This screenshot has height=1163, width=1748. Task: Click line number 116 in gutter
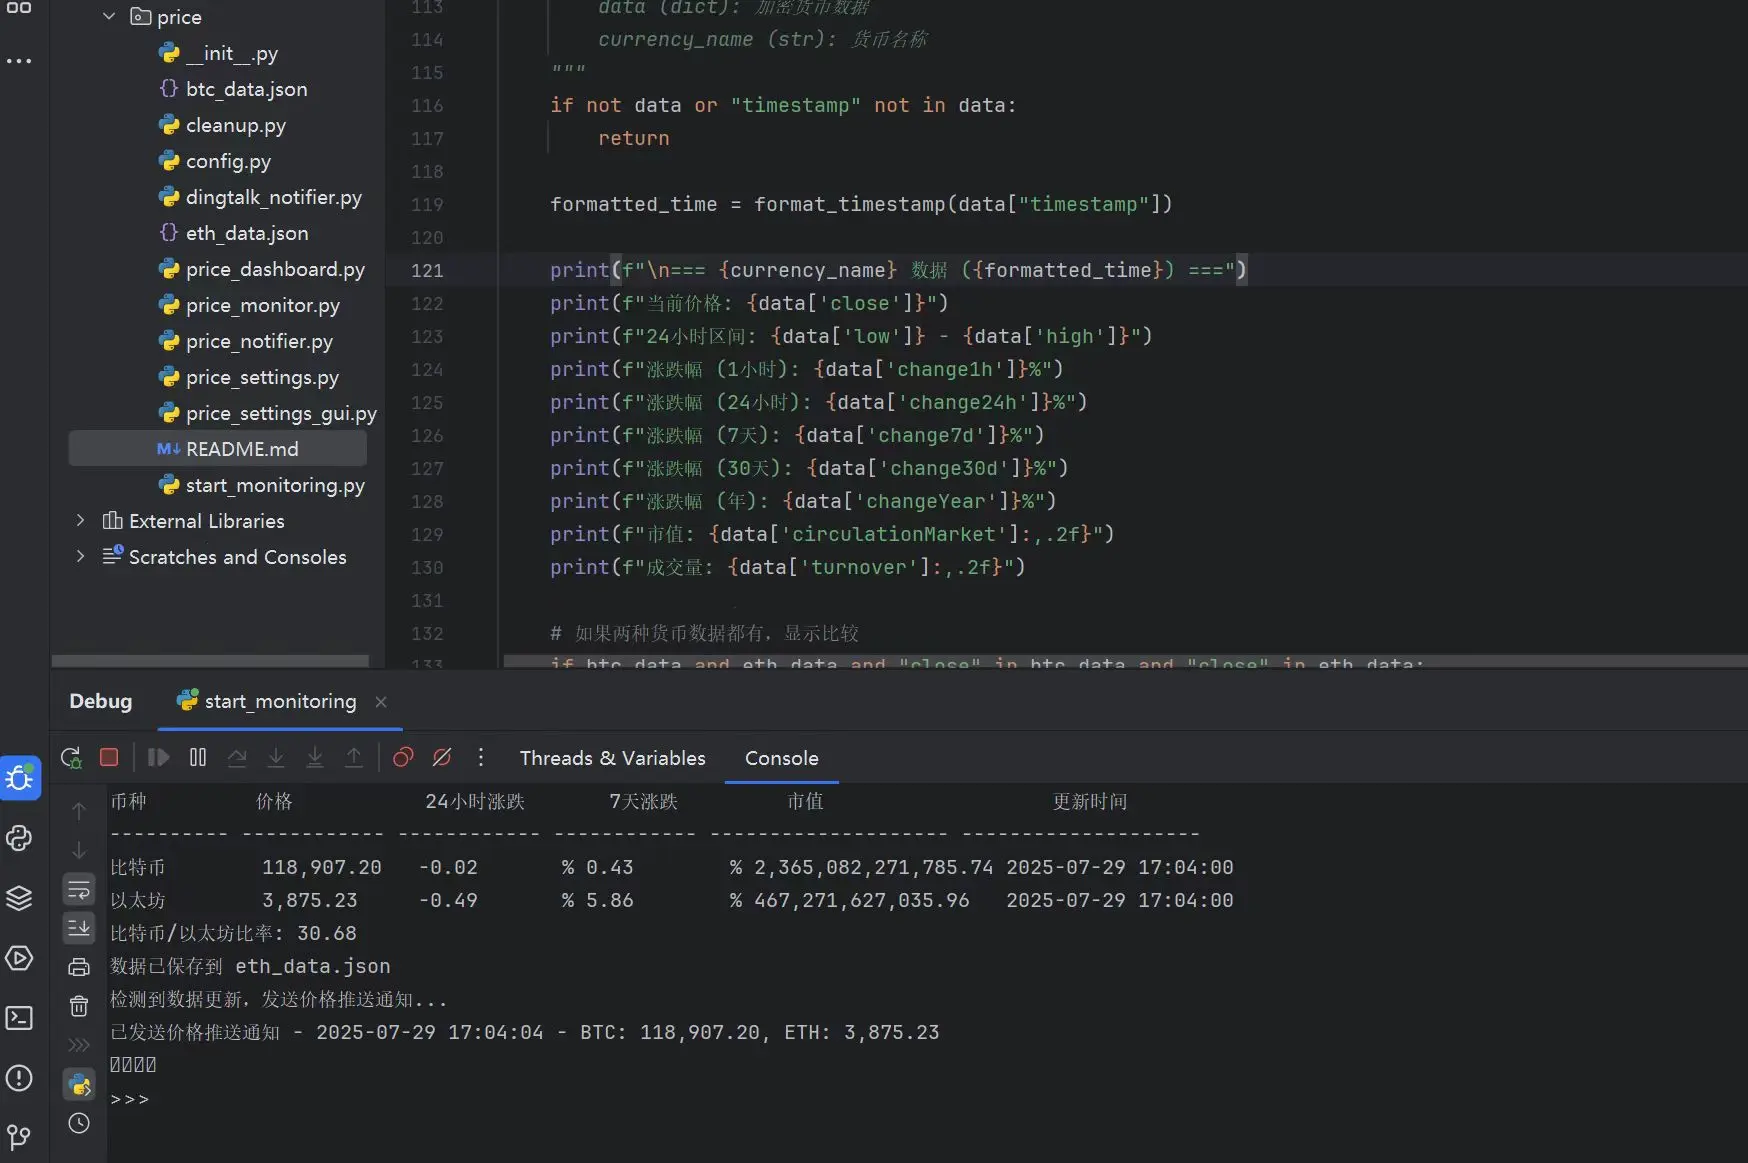pyautogui.click(x=427, y=105)
